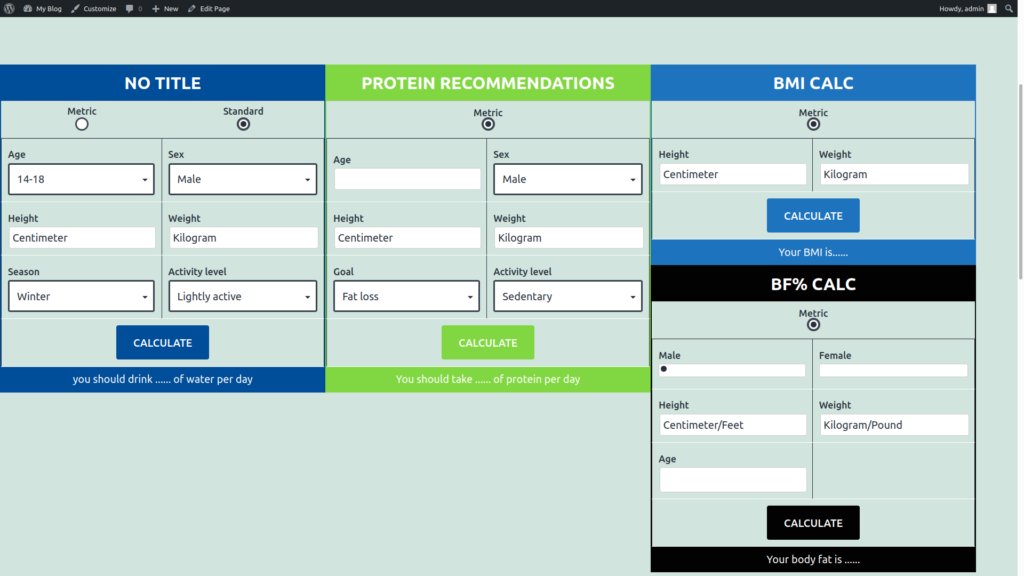Screen dimensions: 1024x576
Task: Click 'you should drink' water result text
Action: pos(163,379)
